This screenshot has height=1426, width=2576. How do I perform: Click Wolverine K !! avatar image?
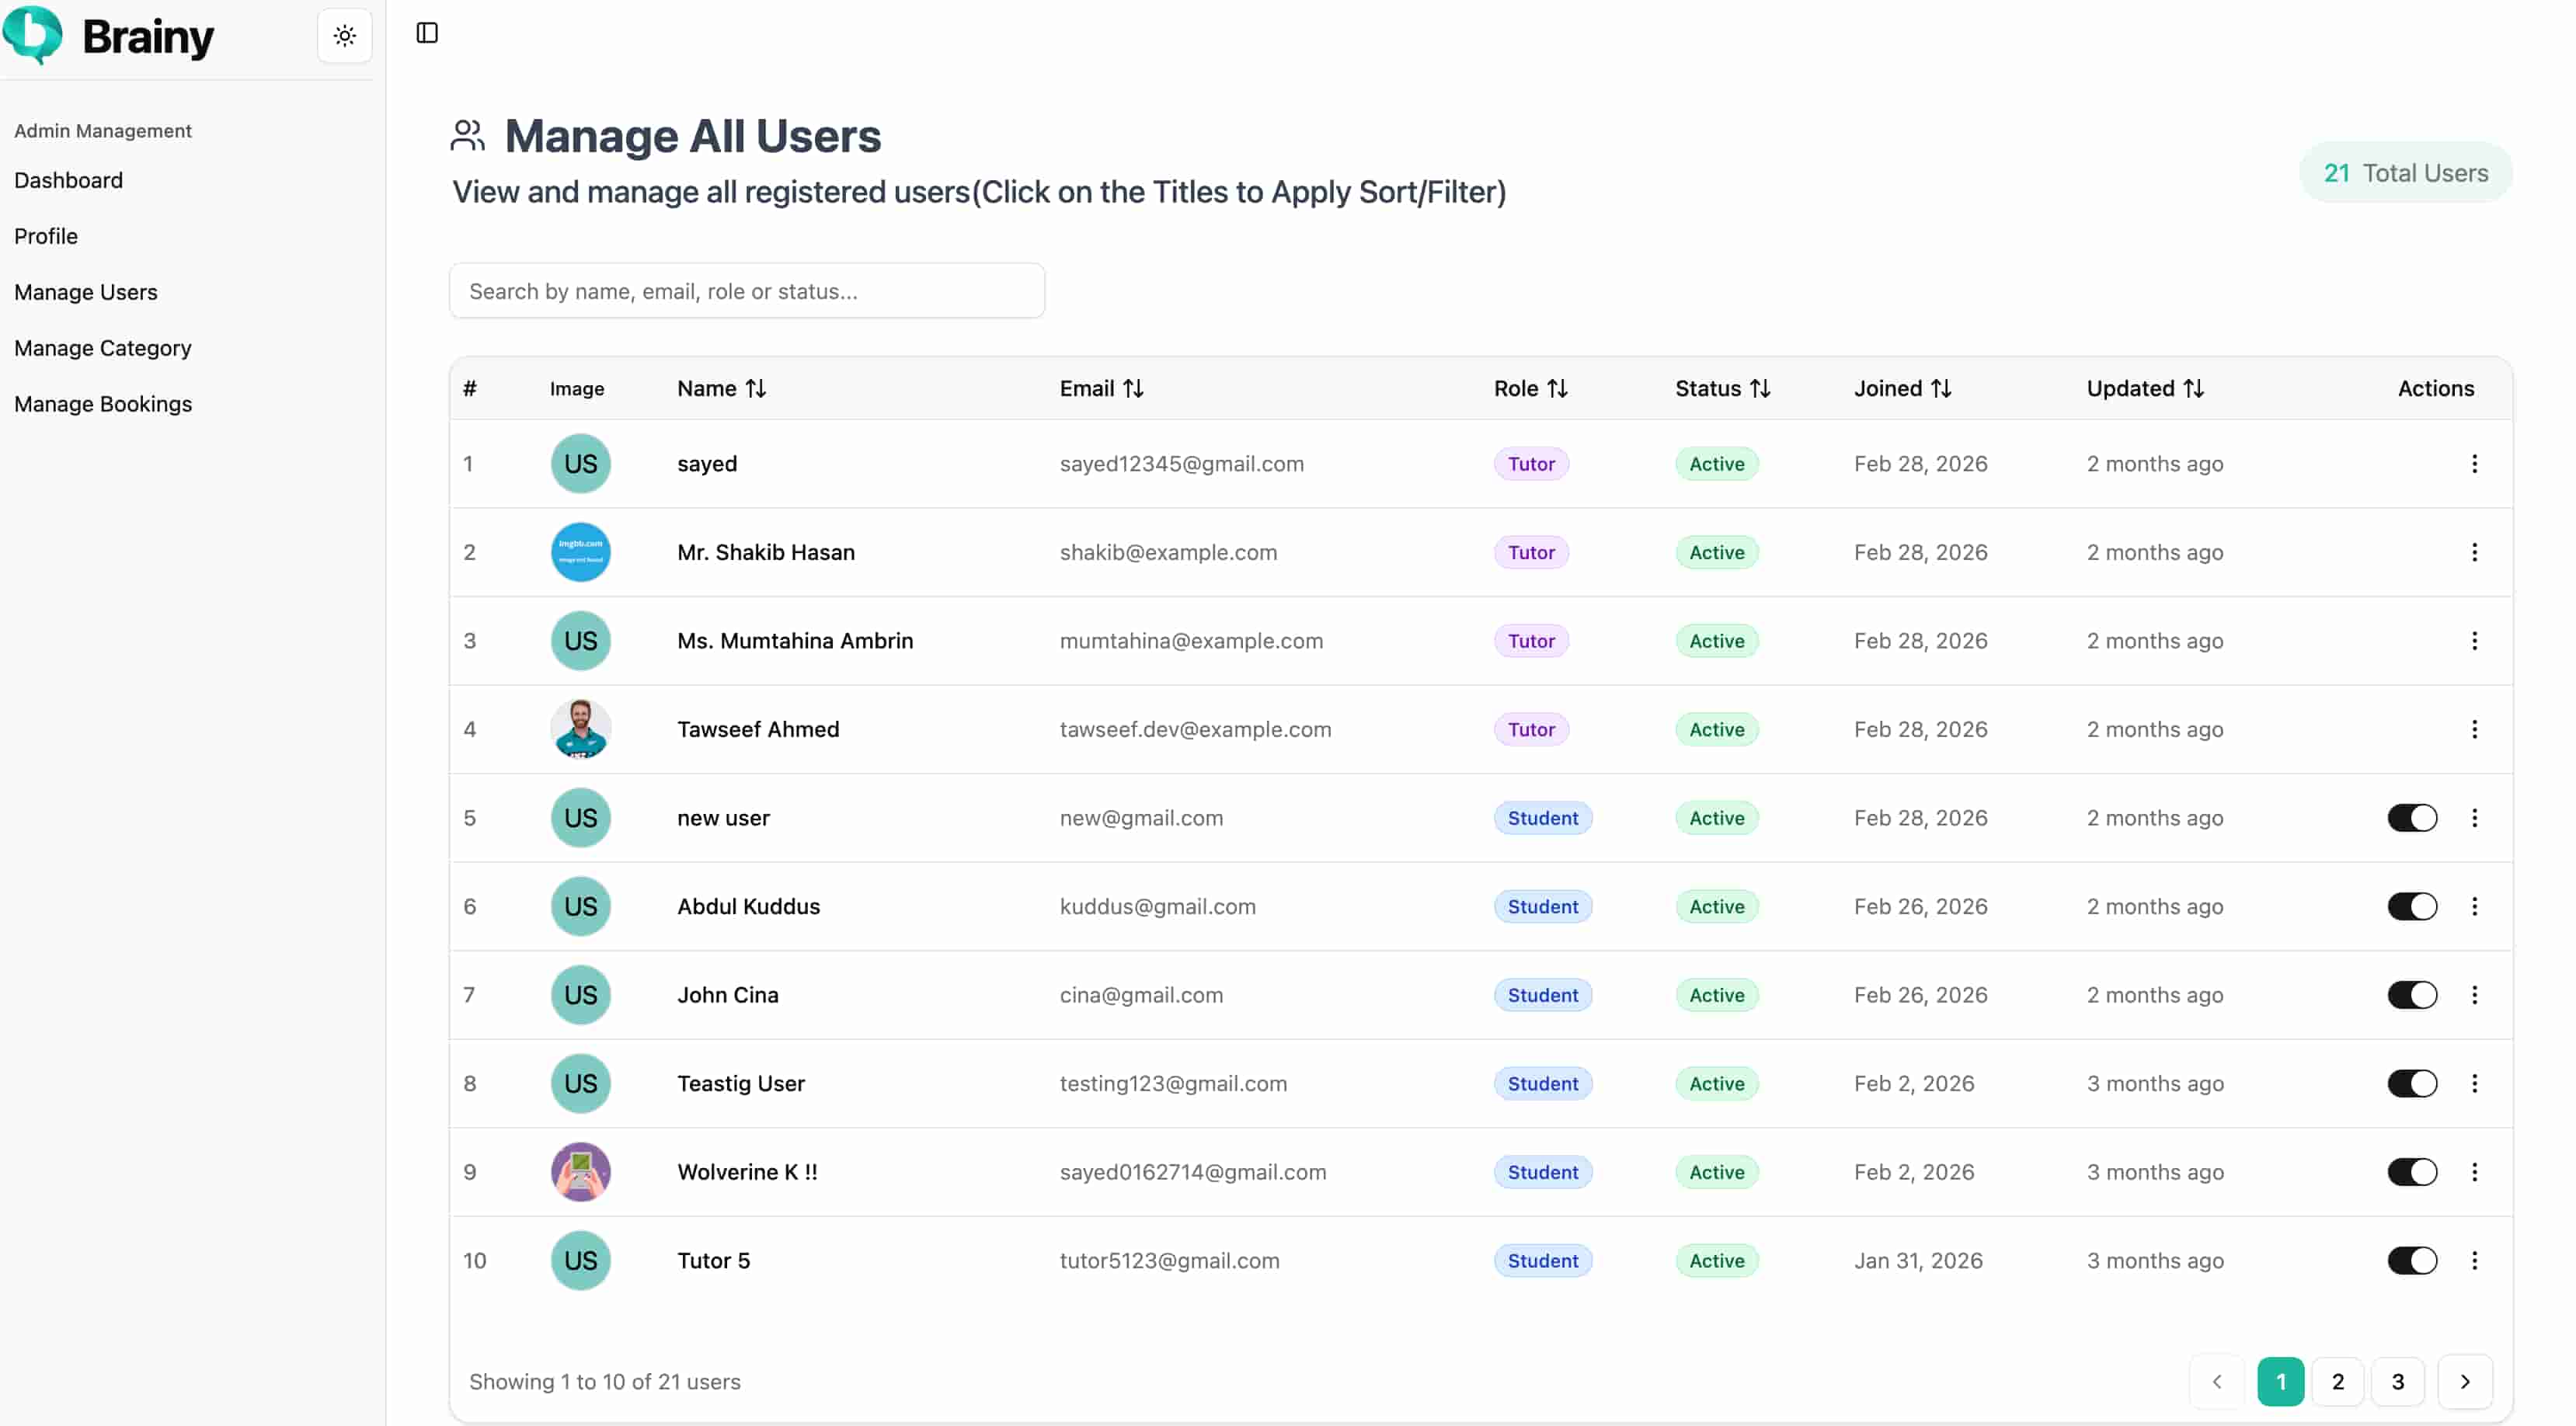(x=581, y=1172)
